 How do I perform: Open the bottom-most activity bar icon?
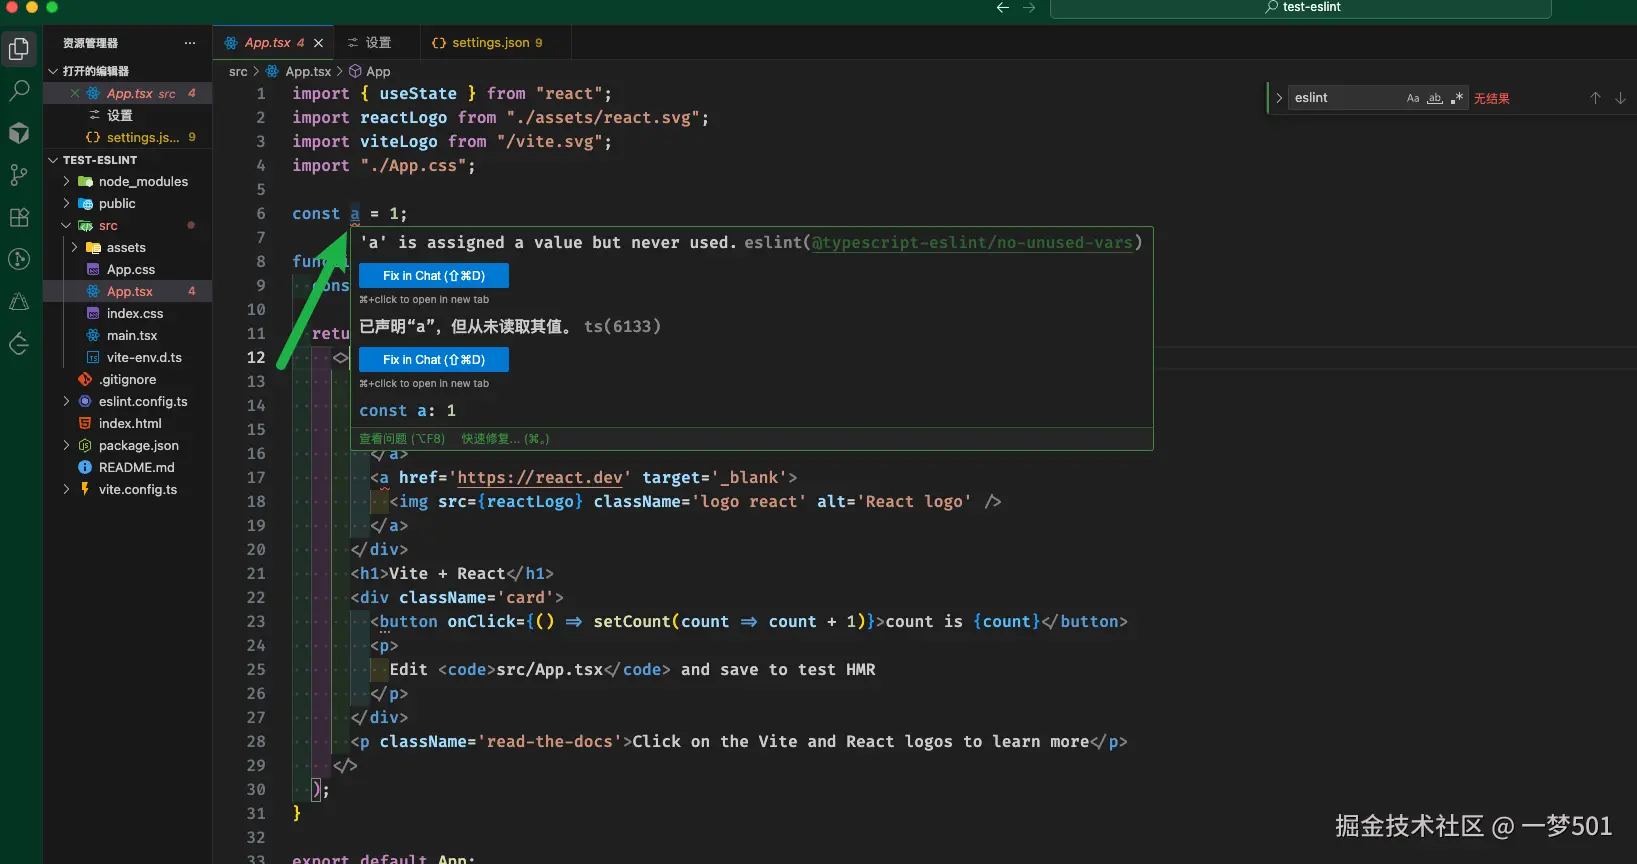[x=19, y=344]
